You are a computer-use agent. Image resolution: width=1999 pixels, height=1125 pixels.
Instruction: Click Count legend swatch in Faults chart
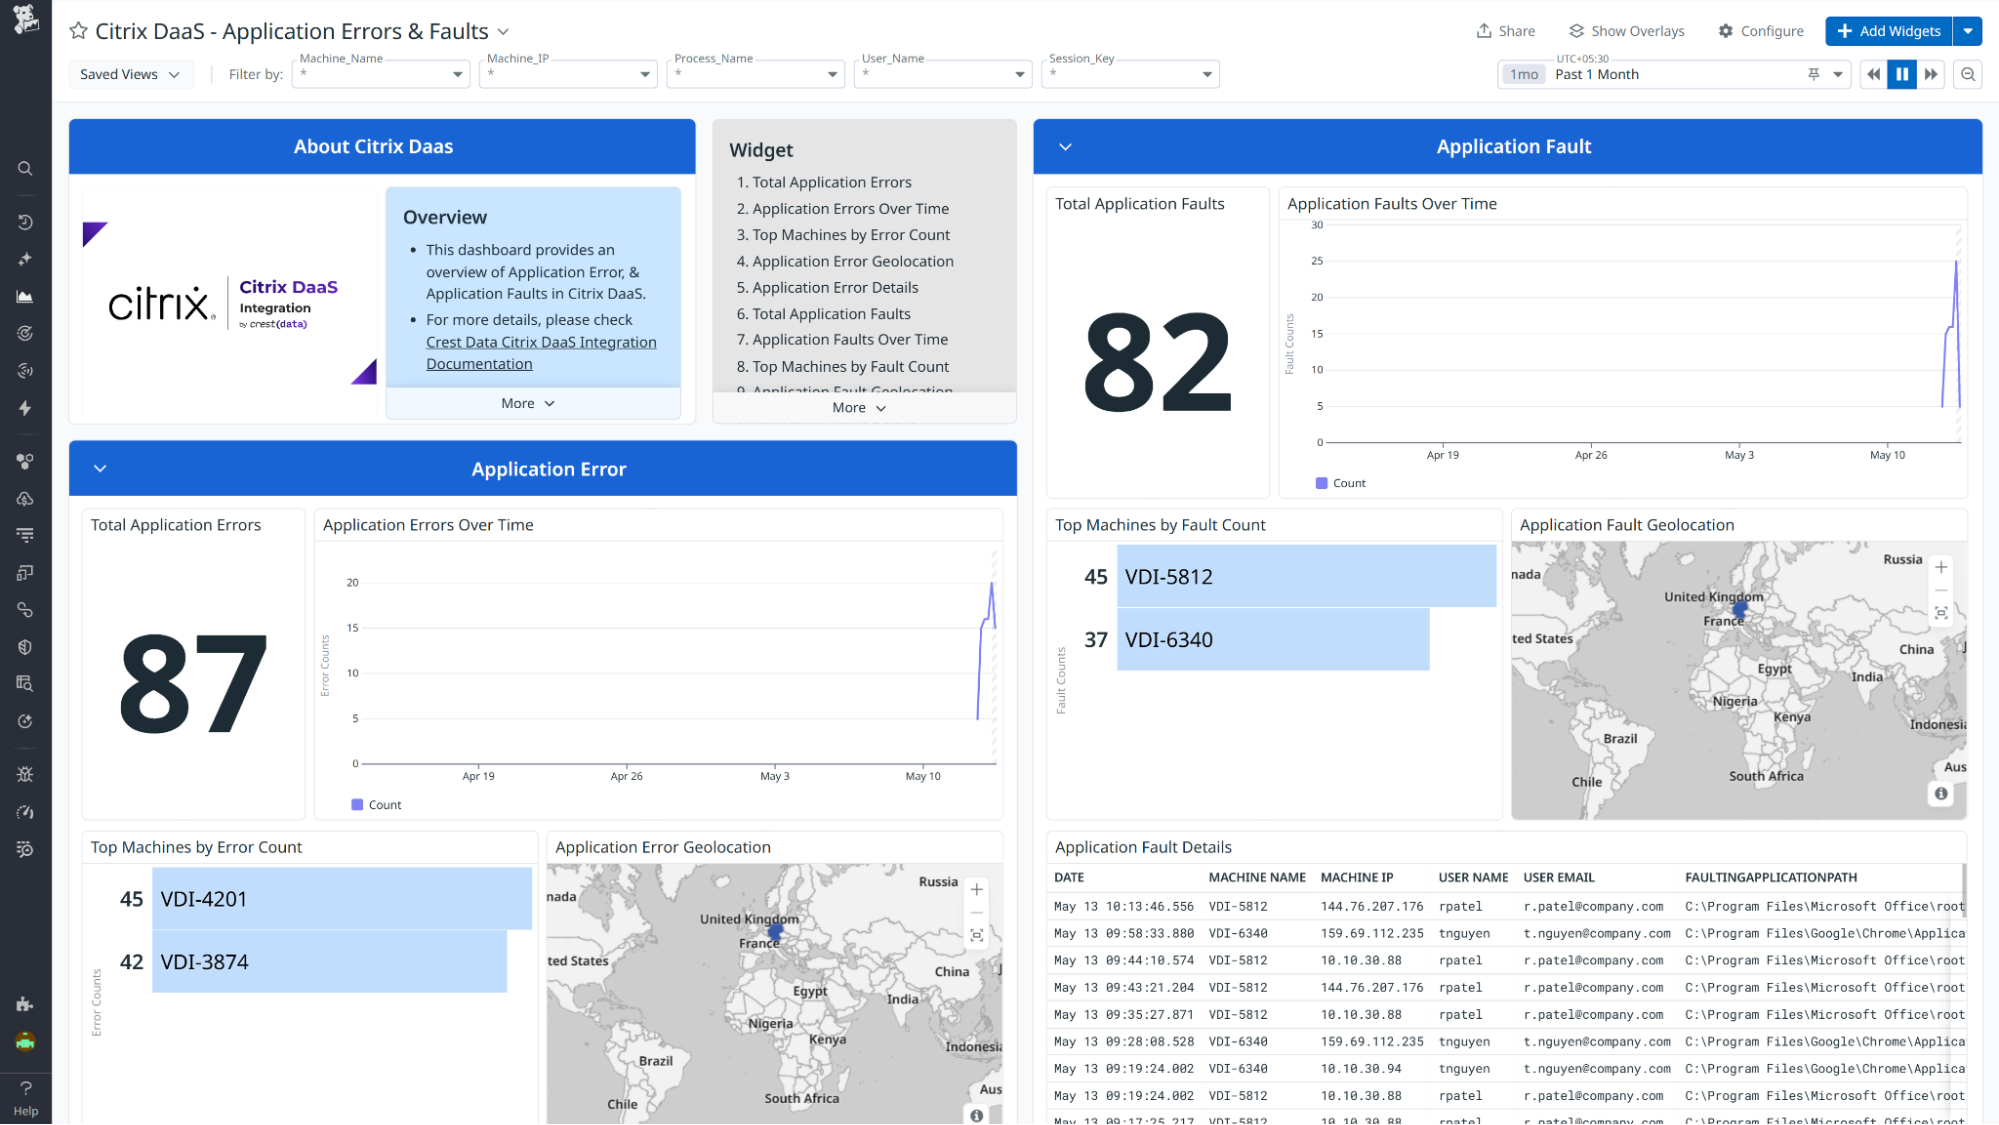point(1321,483)
